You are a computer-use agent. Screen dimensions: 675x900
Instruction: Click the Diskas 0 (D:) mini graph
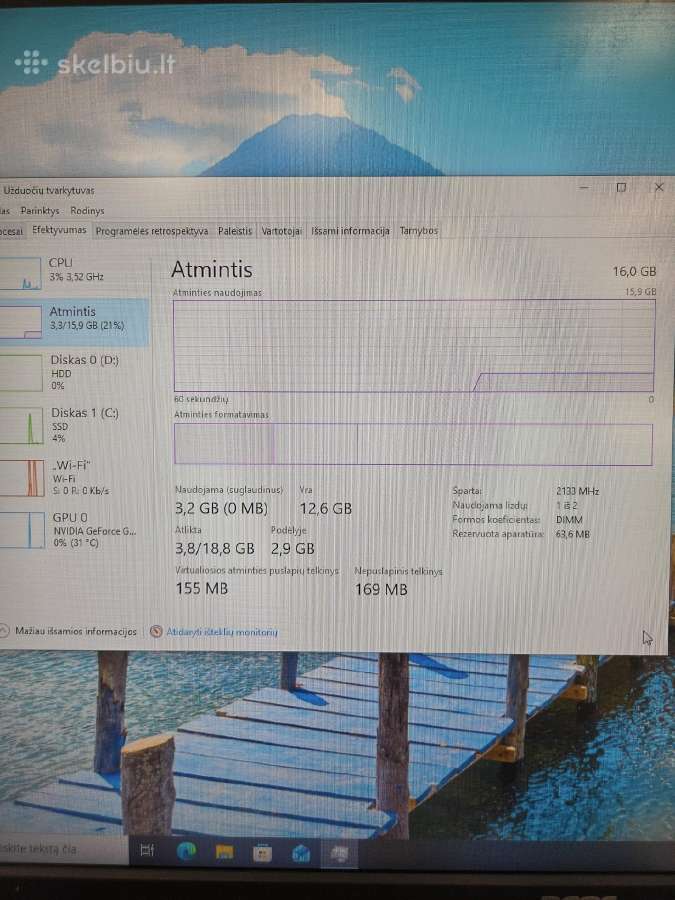point(21,373)
